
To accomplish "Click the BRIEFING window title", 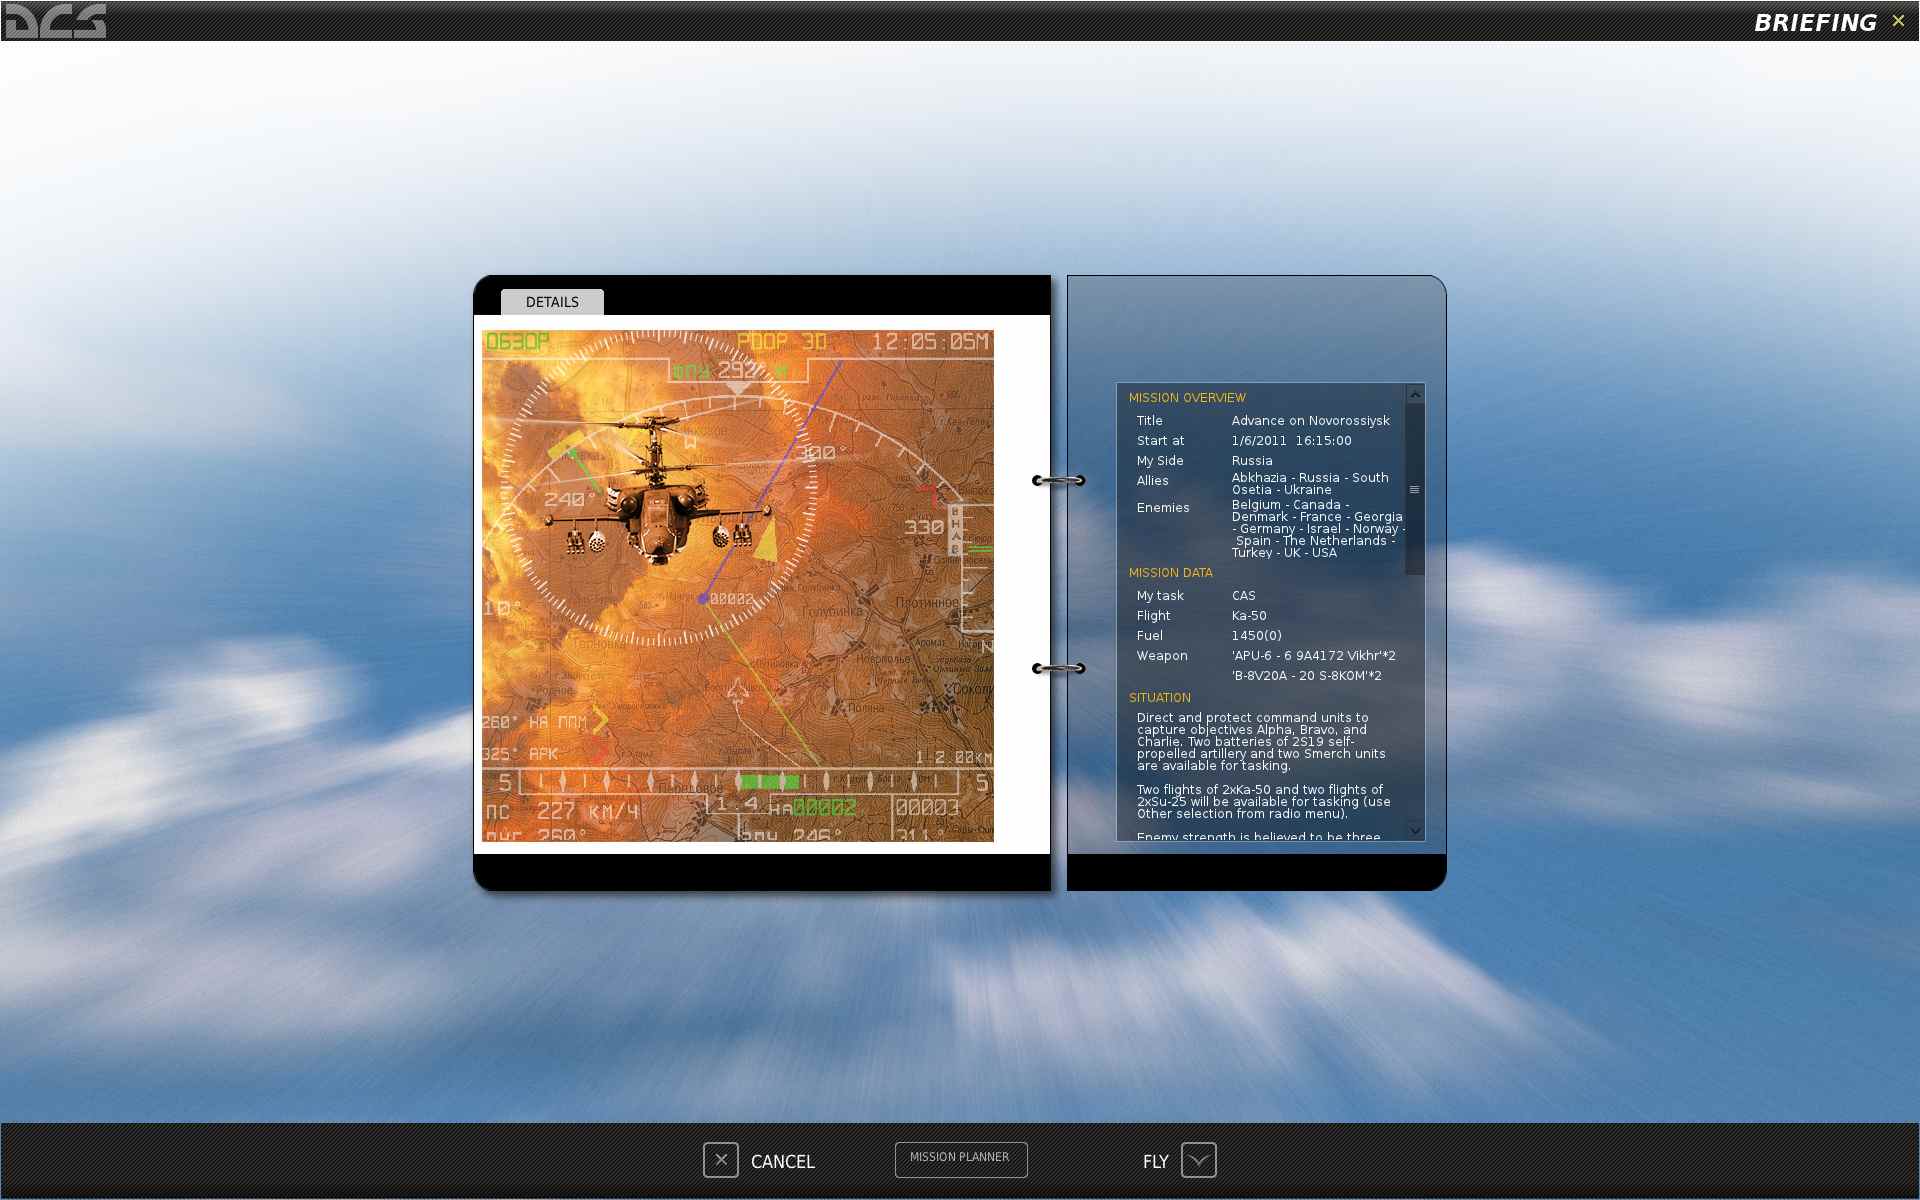I will [1815, 22].
